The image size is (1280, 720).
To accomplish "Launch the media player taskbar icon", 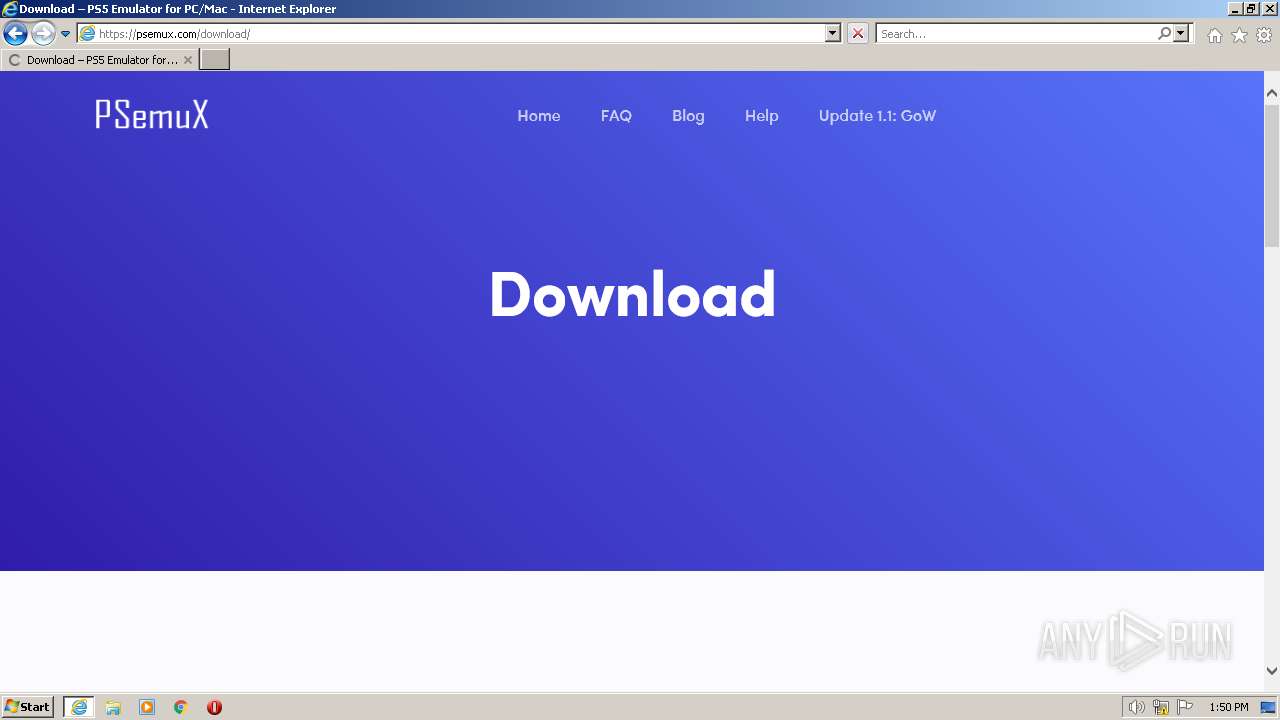I will pyautogui.click(x=147, y=707).
